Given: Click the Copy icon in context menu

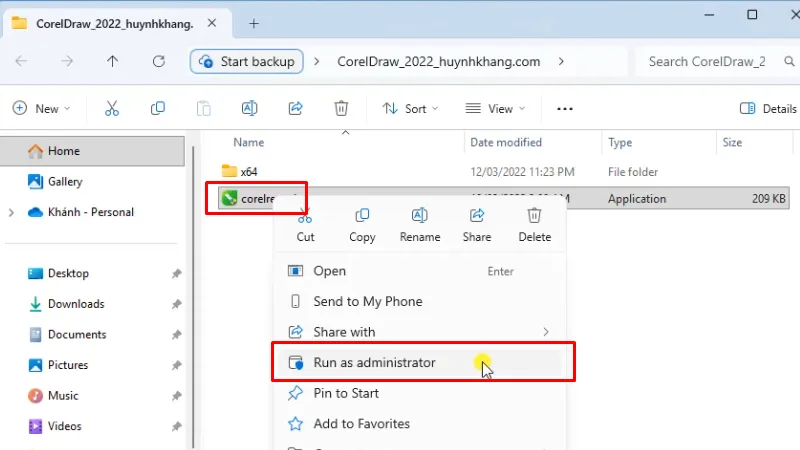Looking at the screenshot, I should 362,216.
